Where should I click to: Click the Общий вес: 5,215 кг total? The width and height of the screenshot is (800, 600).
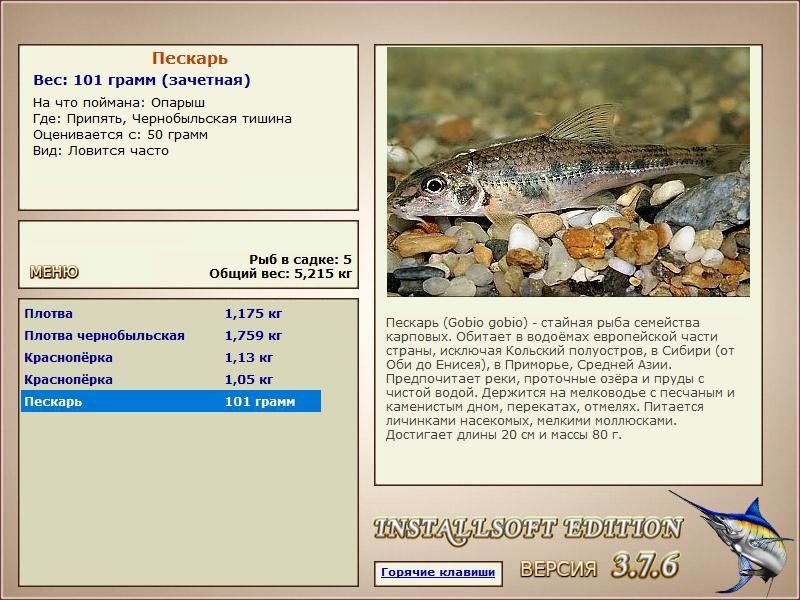click(x=281, y=273)
